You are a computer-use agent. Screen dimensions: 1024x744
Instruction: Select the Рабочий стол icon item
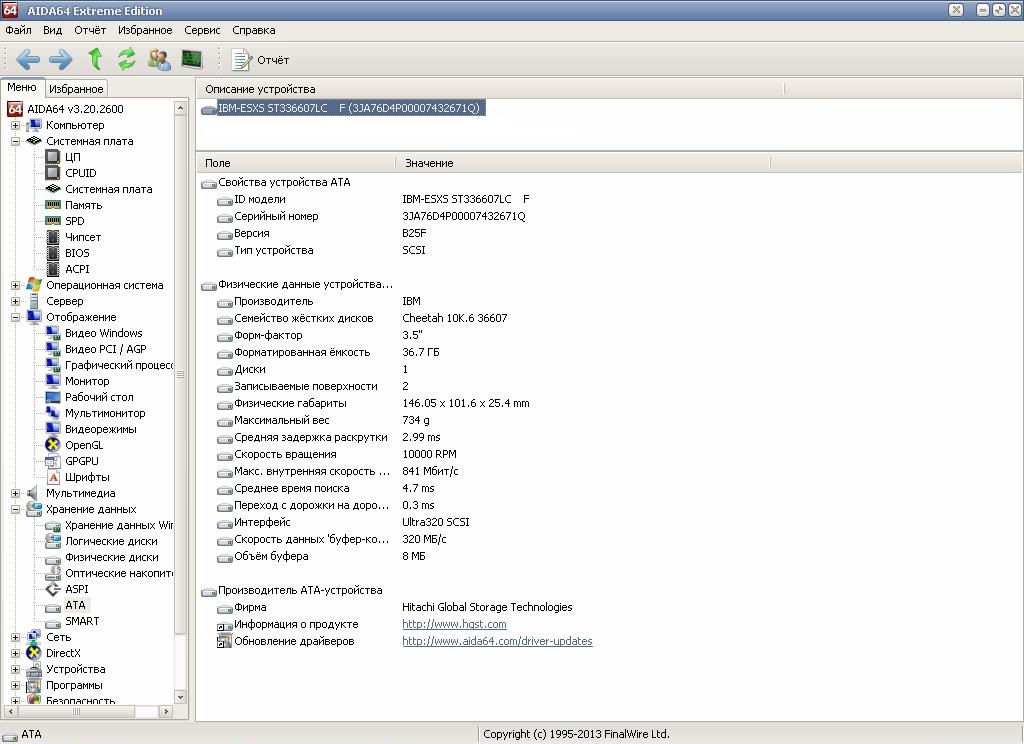coord(53,397)
